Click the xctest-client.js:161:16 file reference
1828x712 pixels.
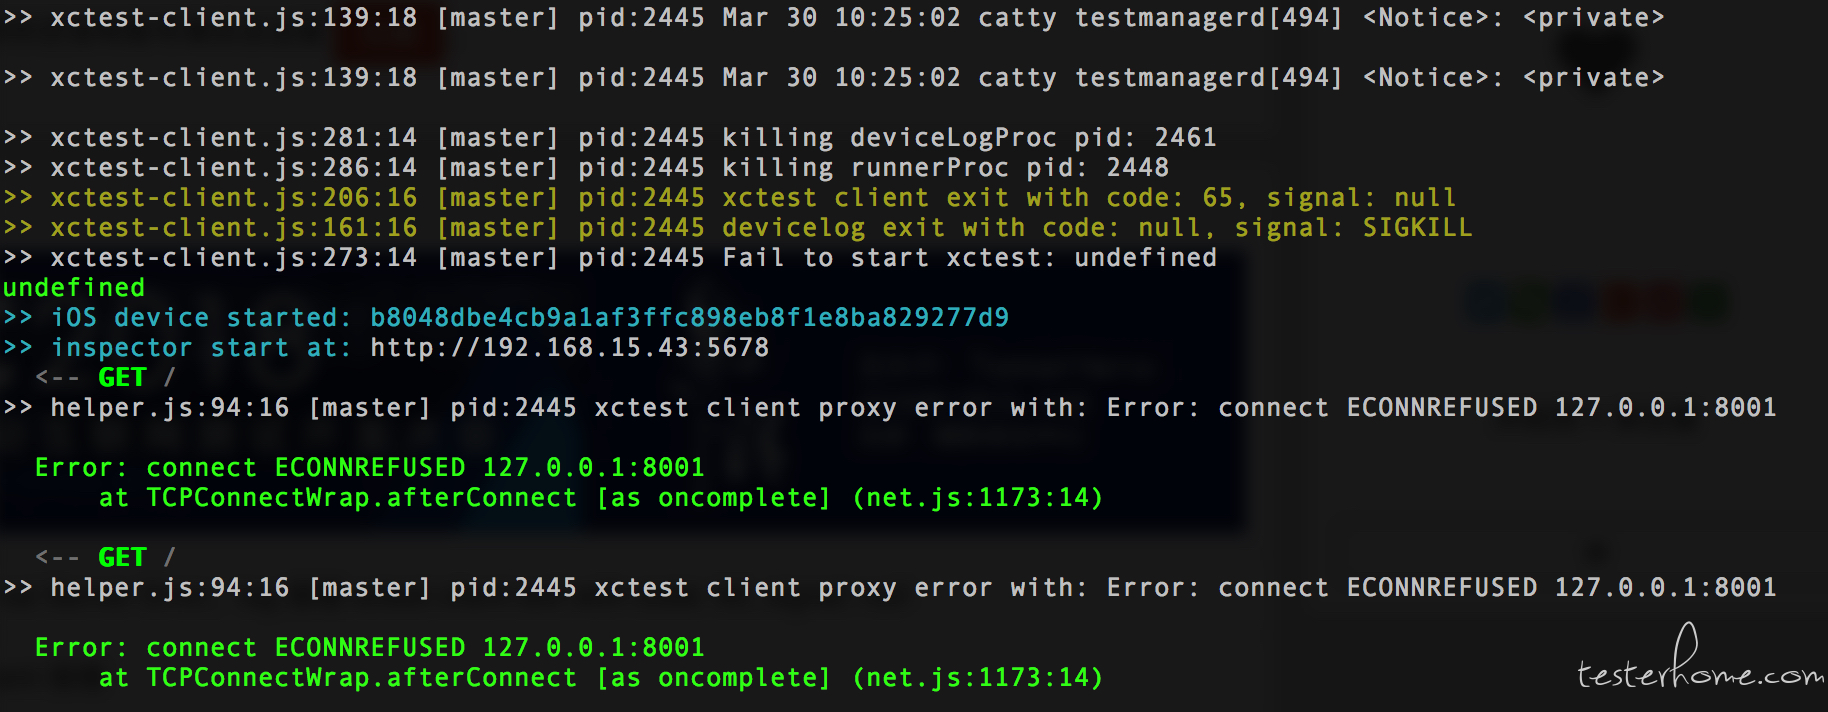[233, 228]
